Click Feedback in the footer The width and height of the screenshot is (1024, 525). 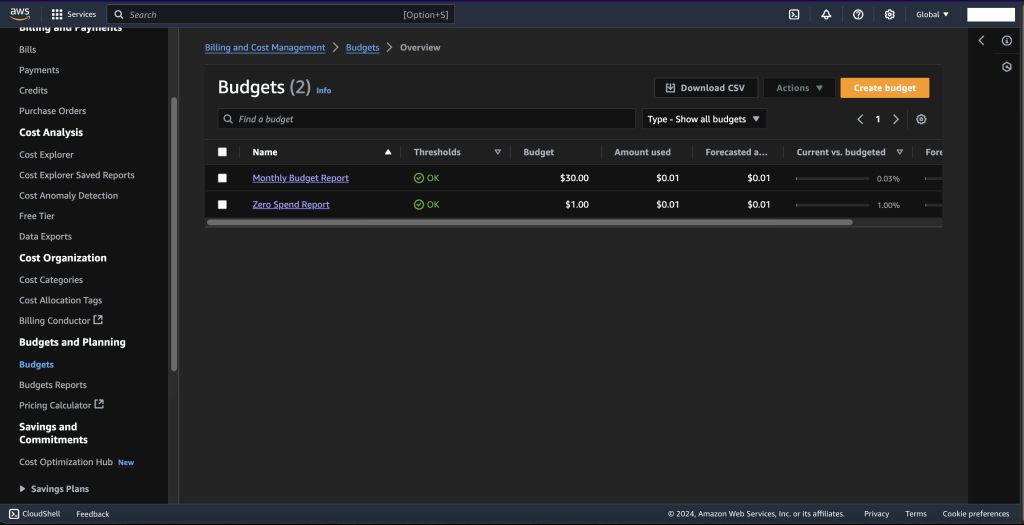pos(93,514)
